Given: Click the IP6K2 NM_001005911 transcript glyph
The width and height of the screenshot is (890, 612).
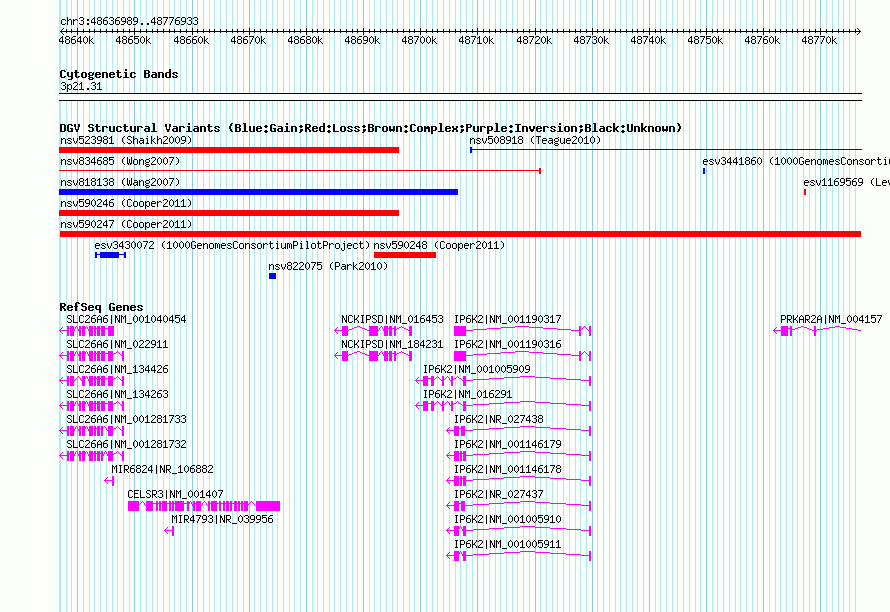Looking at the screenshot, I should coord(519,556).
